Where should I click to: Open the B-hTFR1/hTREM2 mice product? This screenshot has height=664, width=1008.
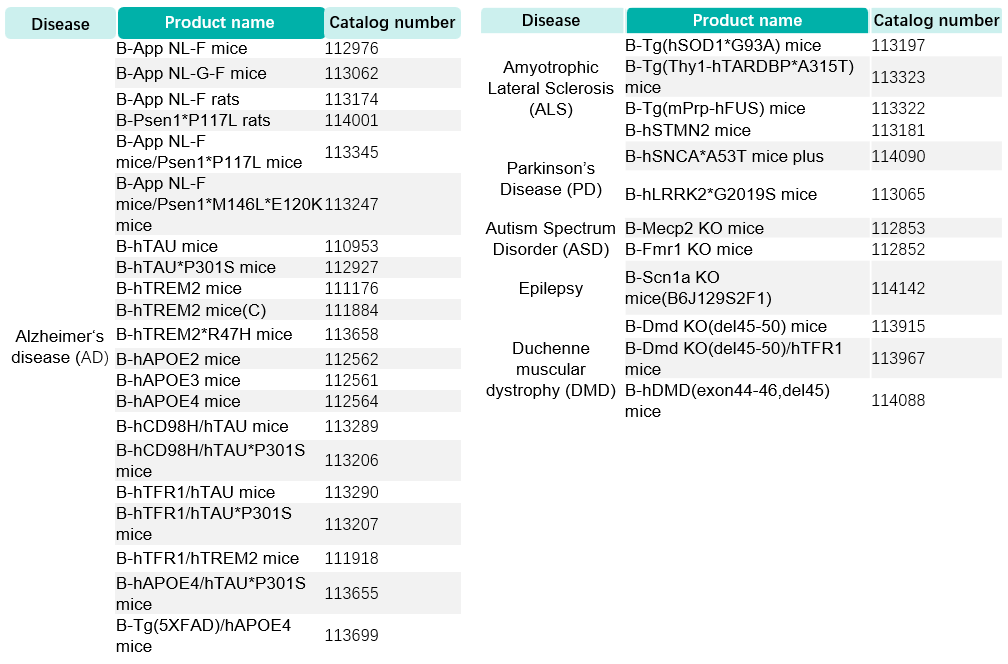click(207, 558)
